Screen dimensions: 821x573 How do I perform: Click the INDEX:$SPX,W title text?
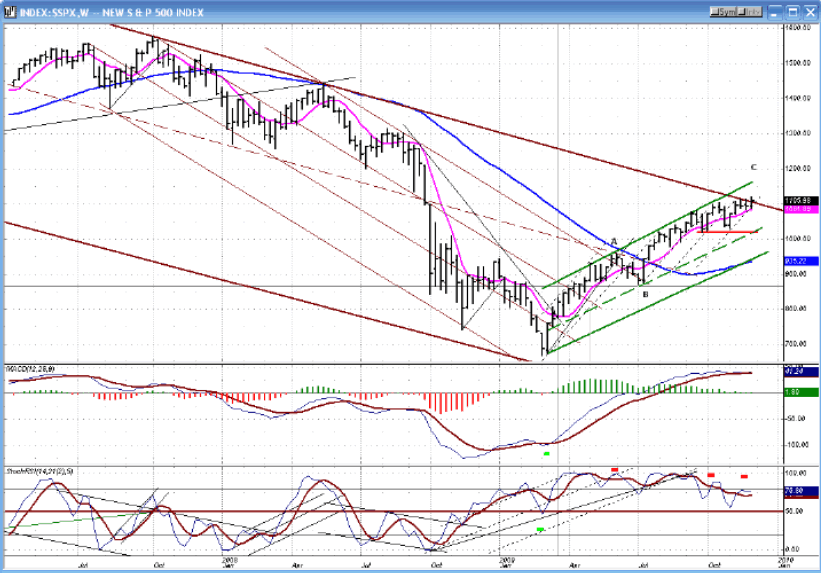[55, 12]
